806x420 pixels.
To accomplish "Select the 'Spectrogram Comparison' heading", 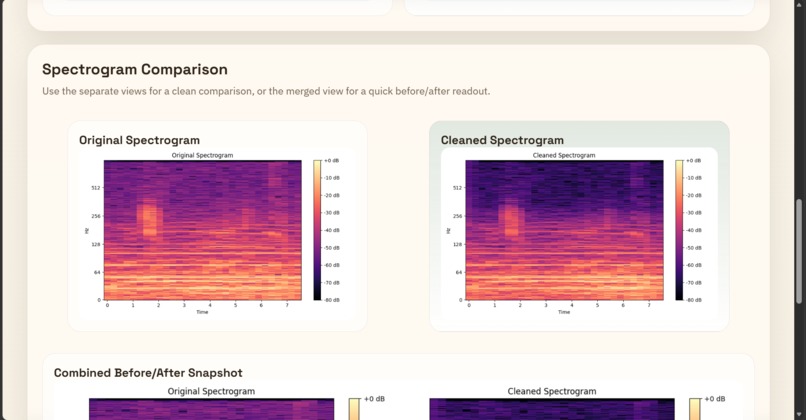I will (x=135, y=69).
